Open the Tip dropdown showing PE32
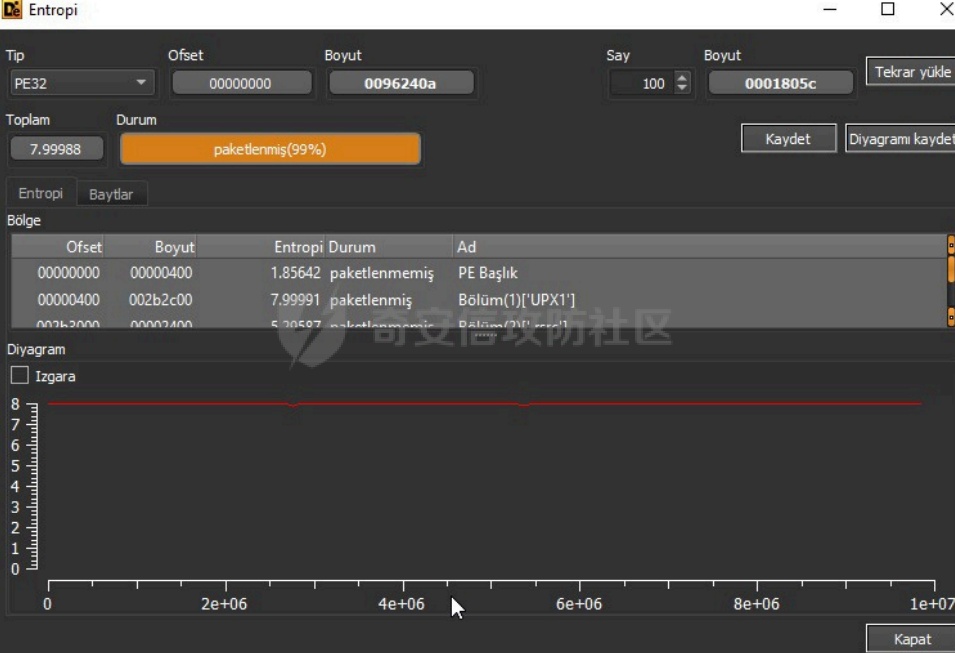 tap(80, 83)
